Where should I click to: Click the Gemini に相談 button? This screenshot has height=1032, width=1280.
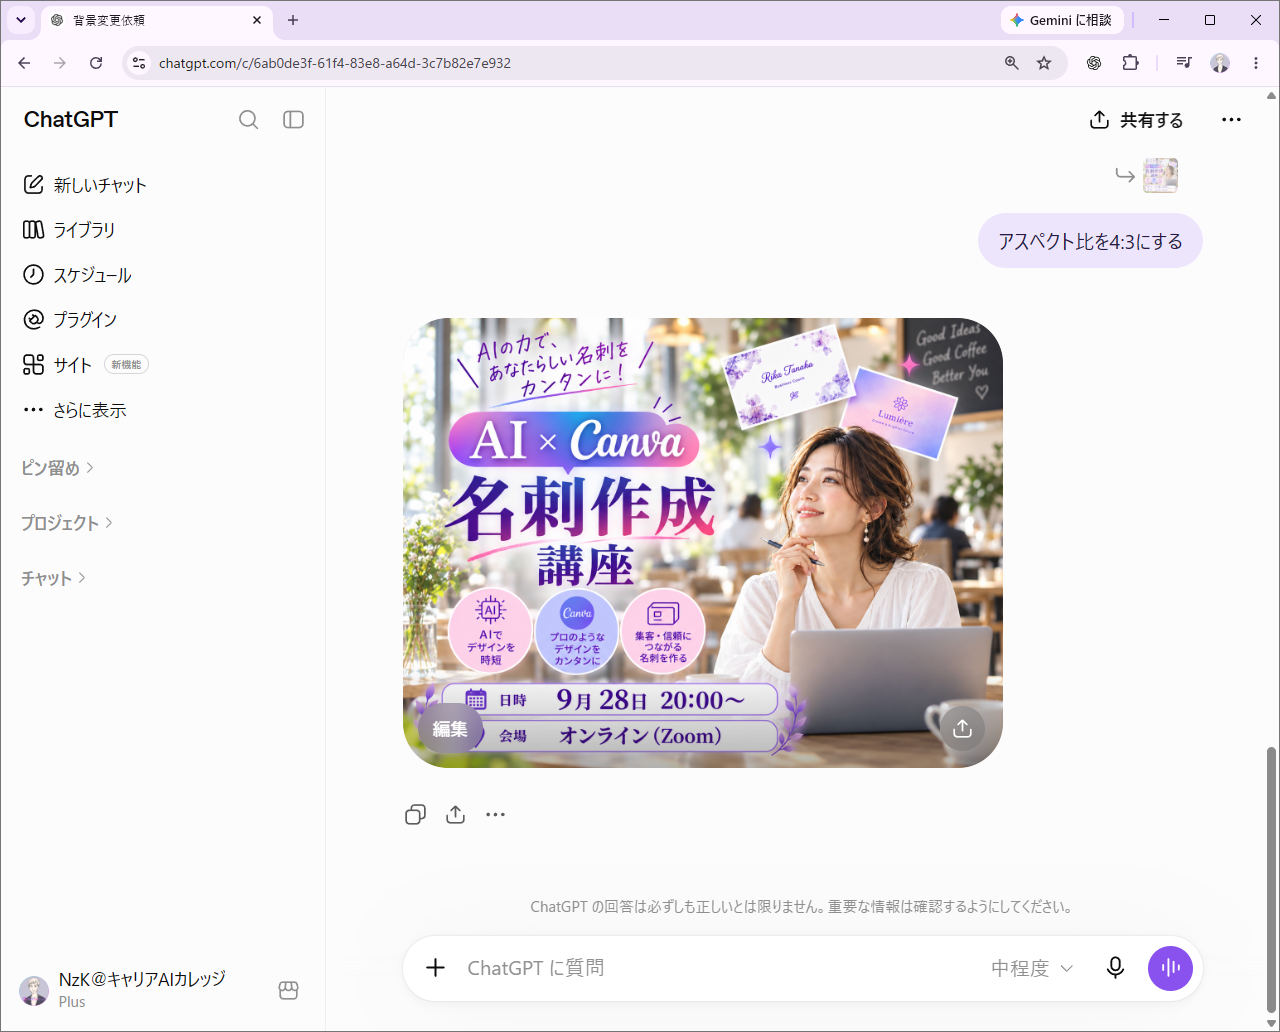point(1061,20)
